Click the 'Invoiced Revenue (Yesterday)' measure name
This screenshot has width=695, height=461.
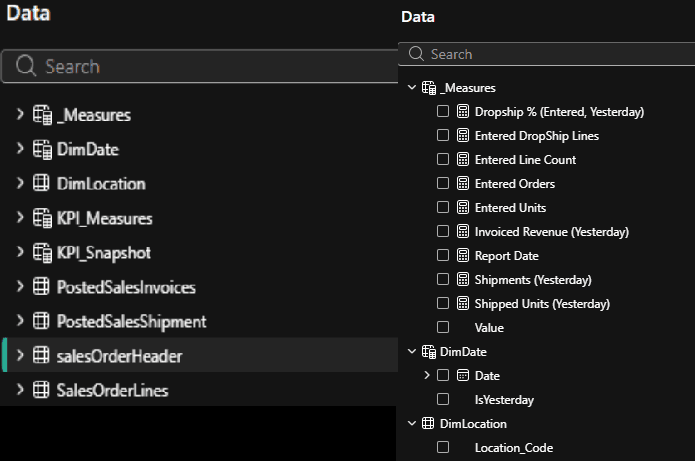[552, 232]
